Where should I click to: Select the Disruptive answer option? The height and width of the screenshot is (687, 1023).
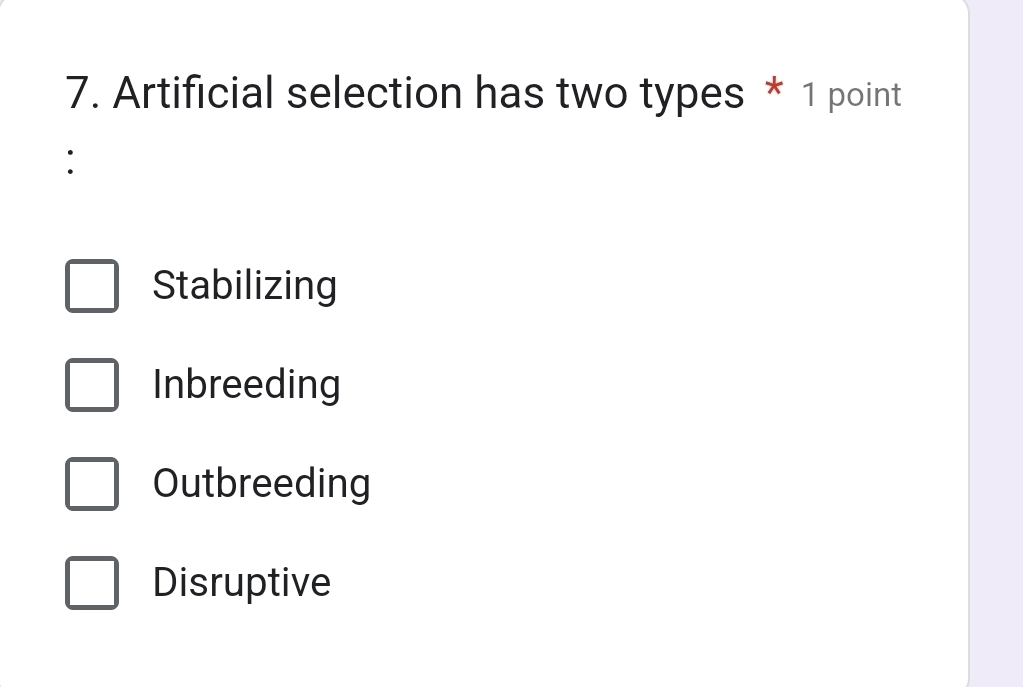click(x=92, y=583)
